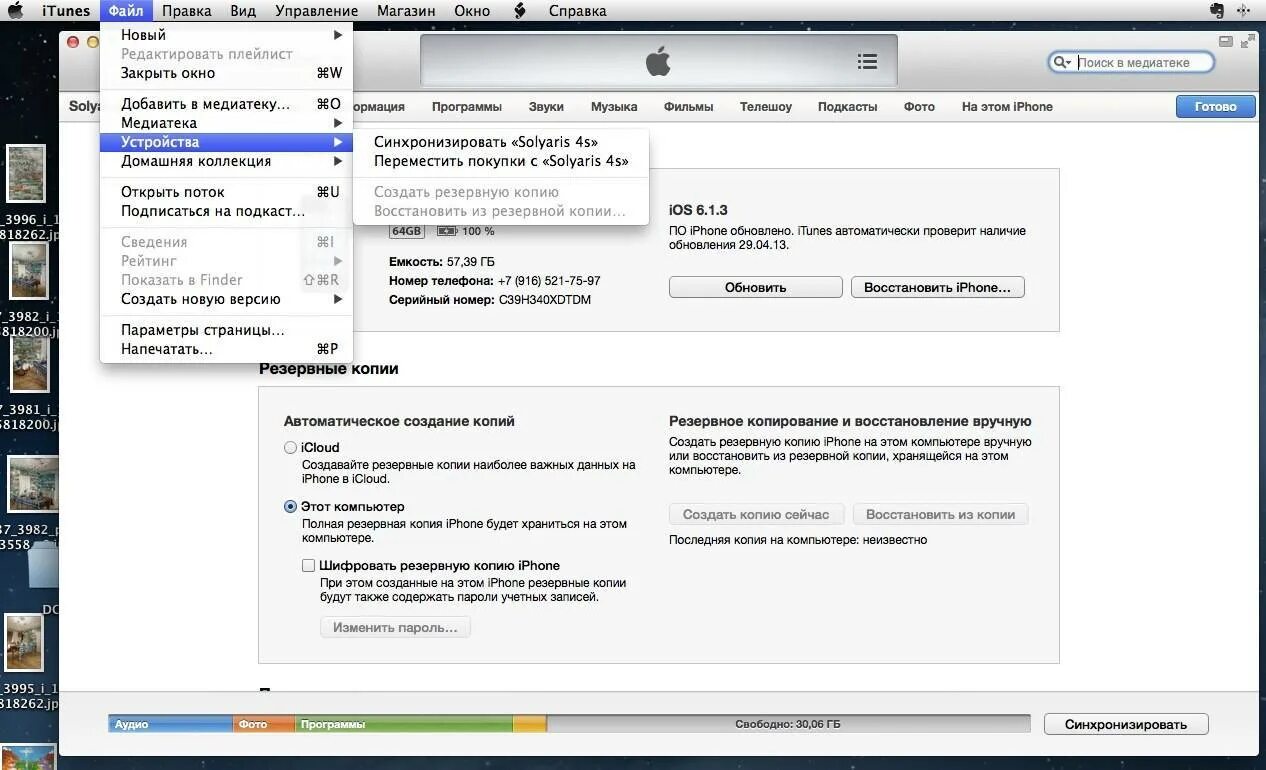Switch to the Музыка tab
This screenshot has width=1266, height=770.
click(x=614, y=107)
